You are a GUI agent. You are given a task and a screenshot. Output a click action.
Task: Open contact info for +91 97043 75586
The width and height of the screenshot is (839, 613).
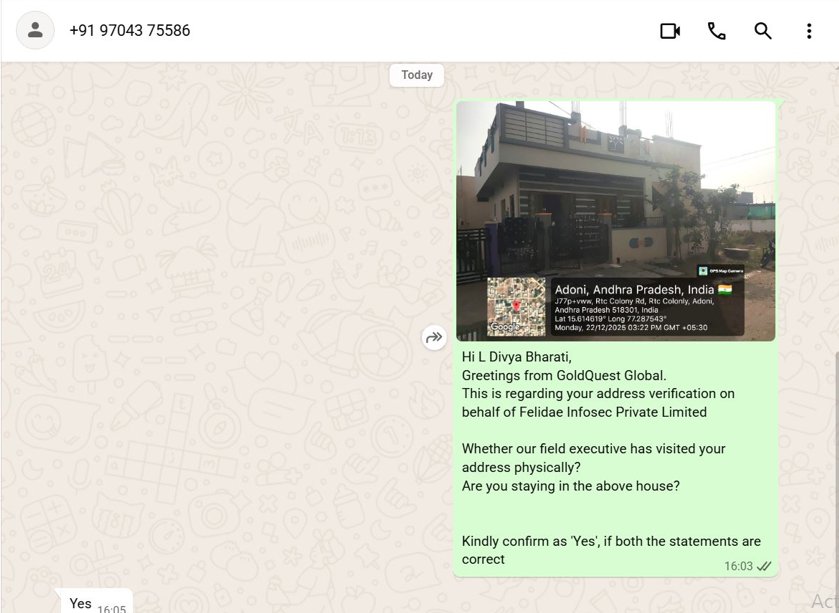click(x=130, y=31)
